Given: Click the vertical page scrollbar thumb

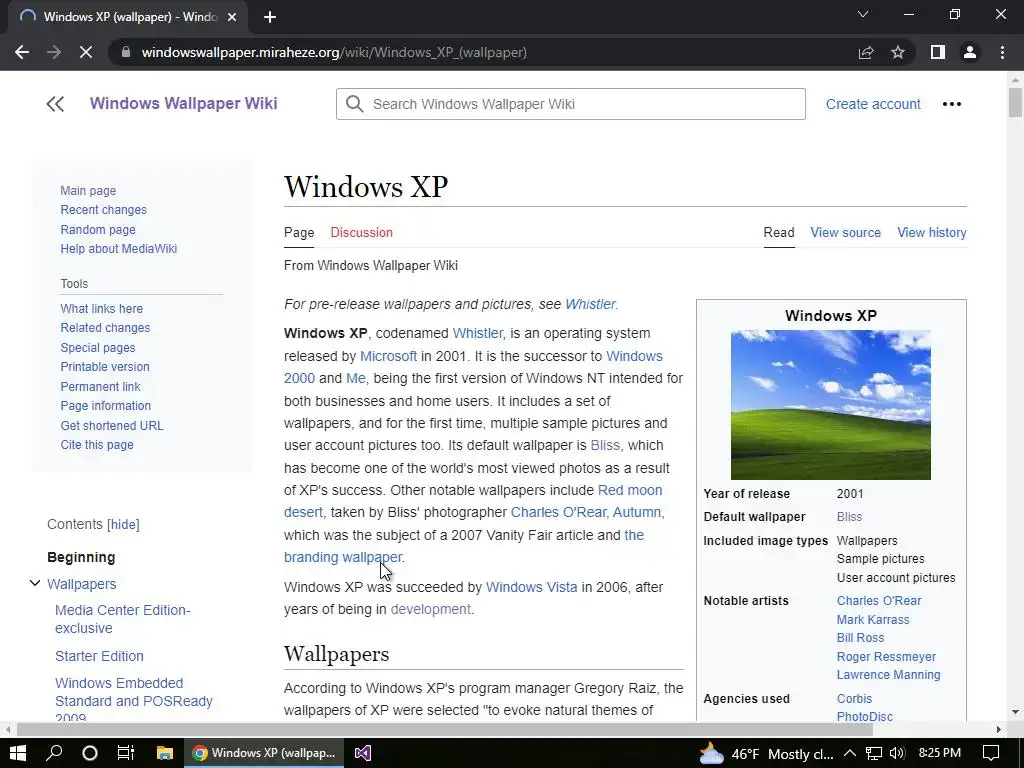Looking at the screenshot, I should [1015, 103].
